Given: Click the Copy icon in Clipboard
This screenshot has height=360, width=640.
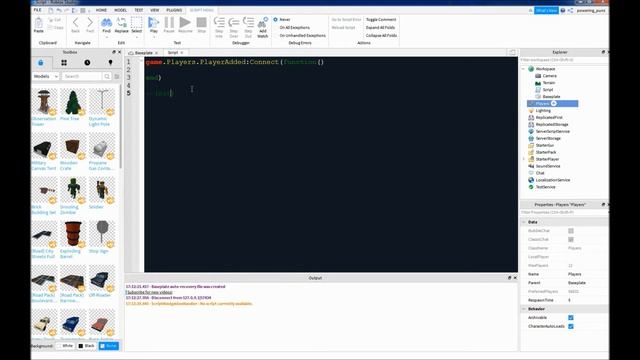Looking at the screenshot, I should [51, 28].
